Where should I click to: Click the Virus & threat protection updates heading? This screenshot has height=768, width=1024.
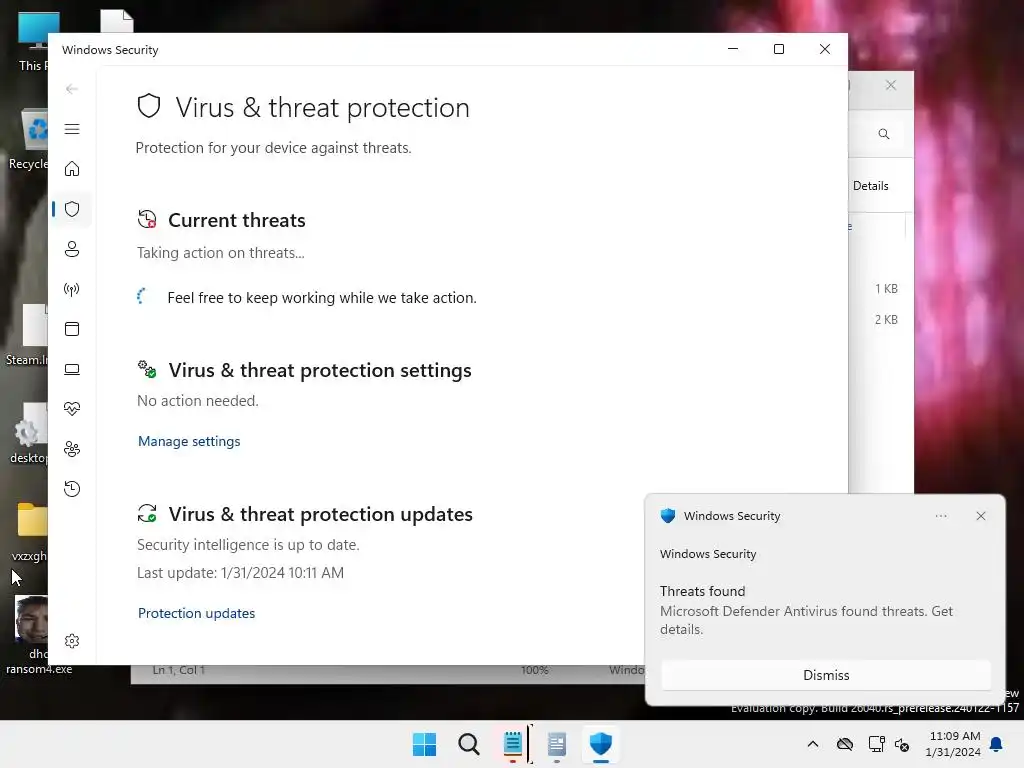(x=320, y=515)
